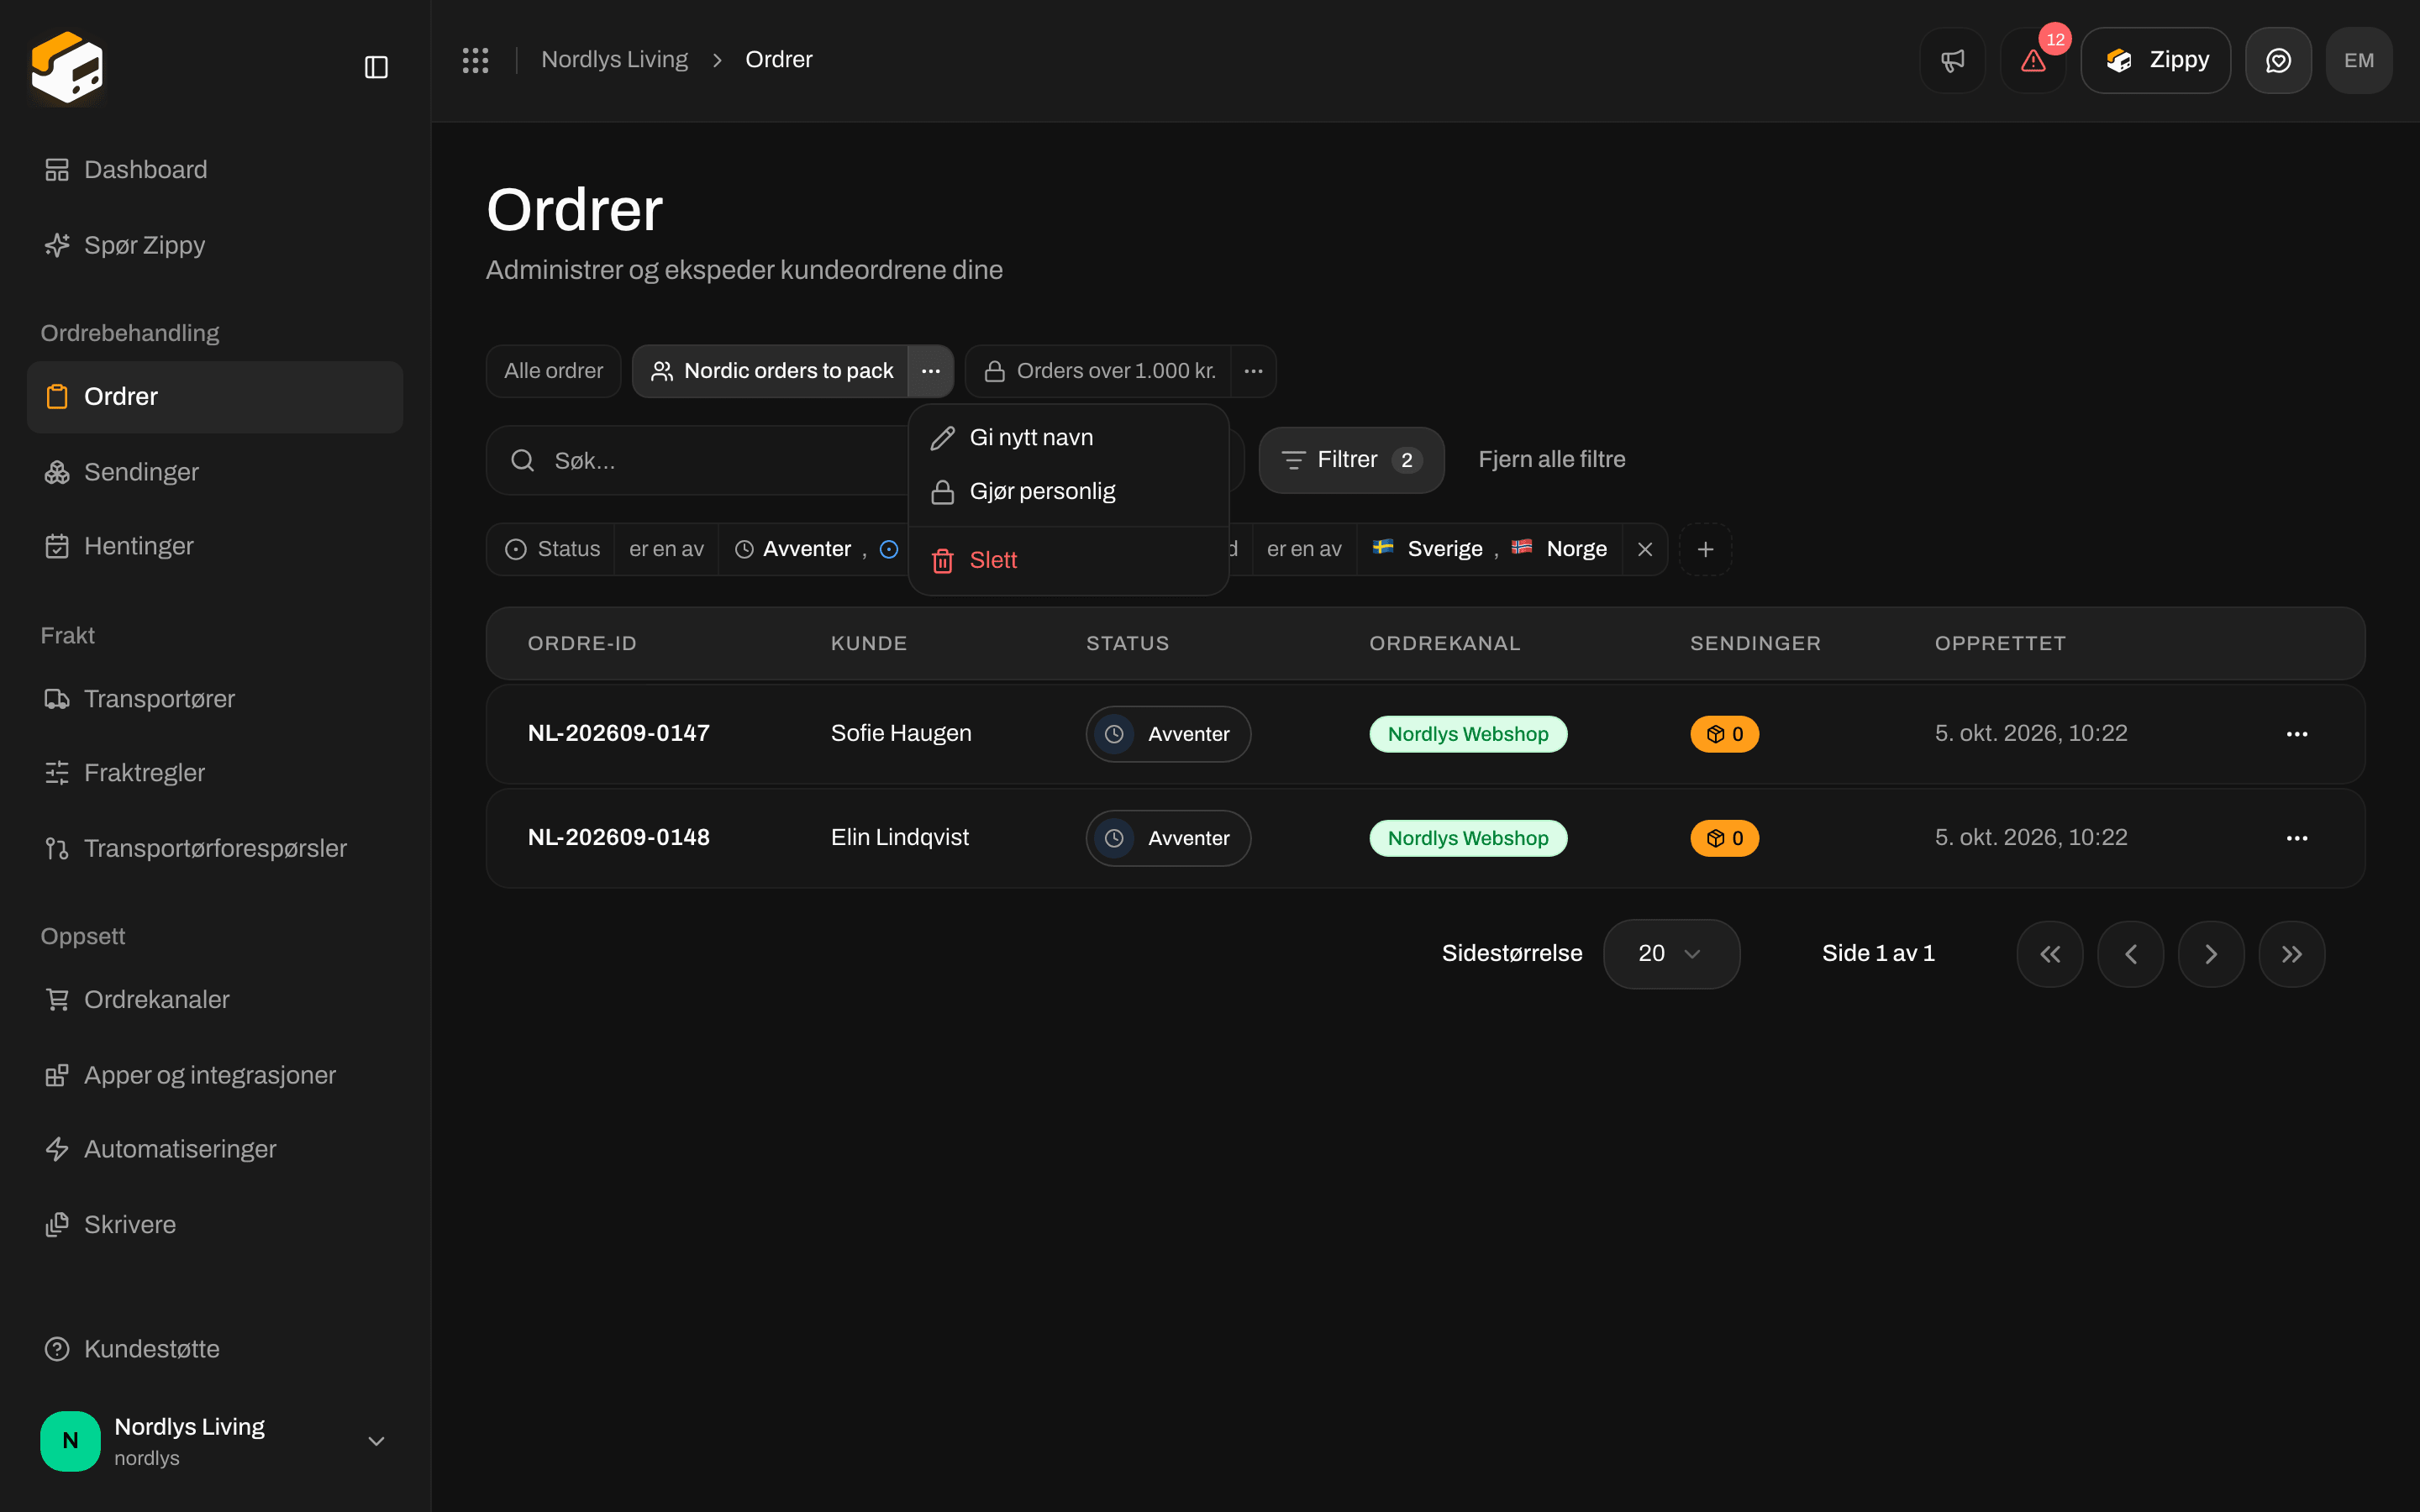Choose Gi nytt navn from menu
Viewport: 2420px width, 1512px height.
pos(1068,438)
